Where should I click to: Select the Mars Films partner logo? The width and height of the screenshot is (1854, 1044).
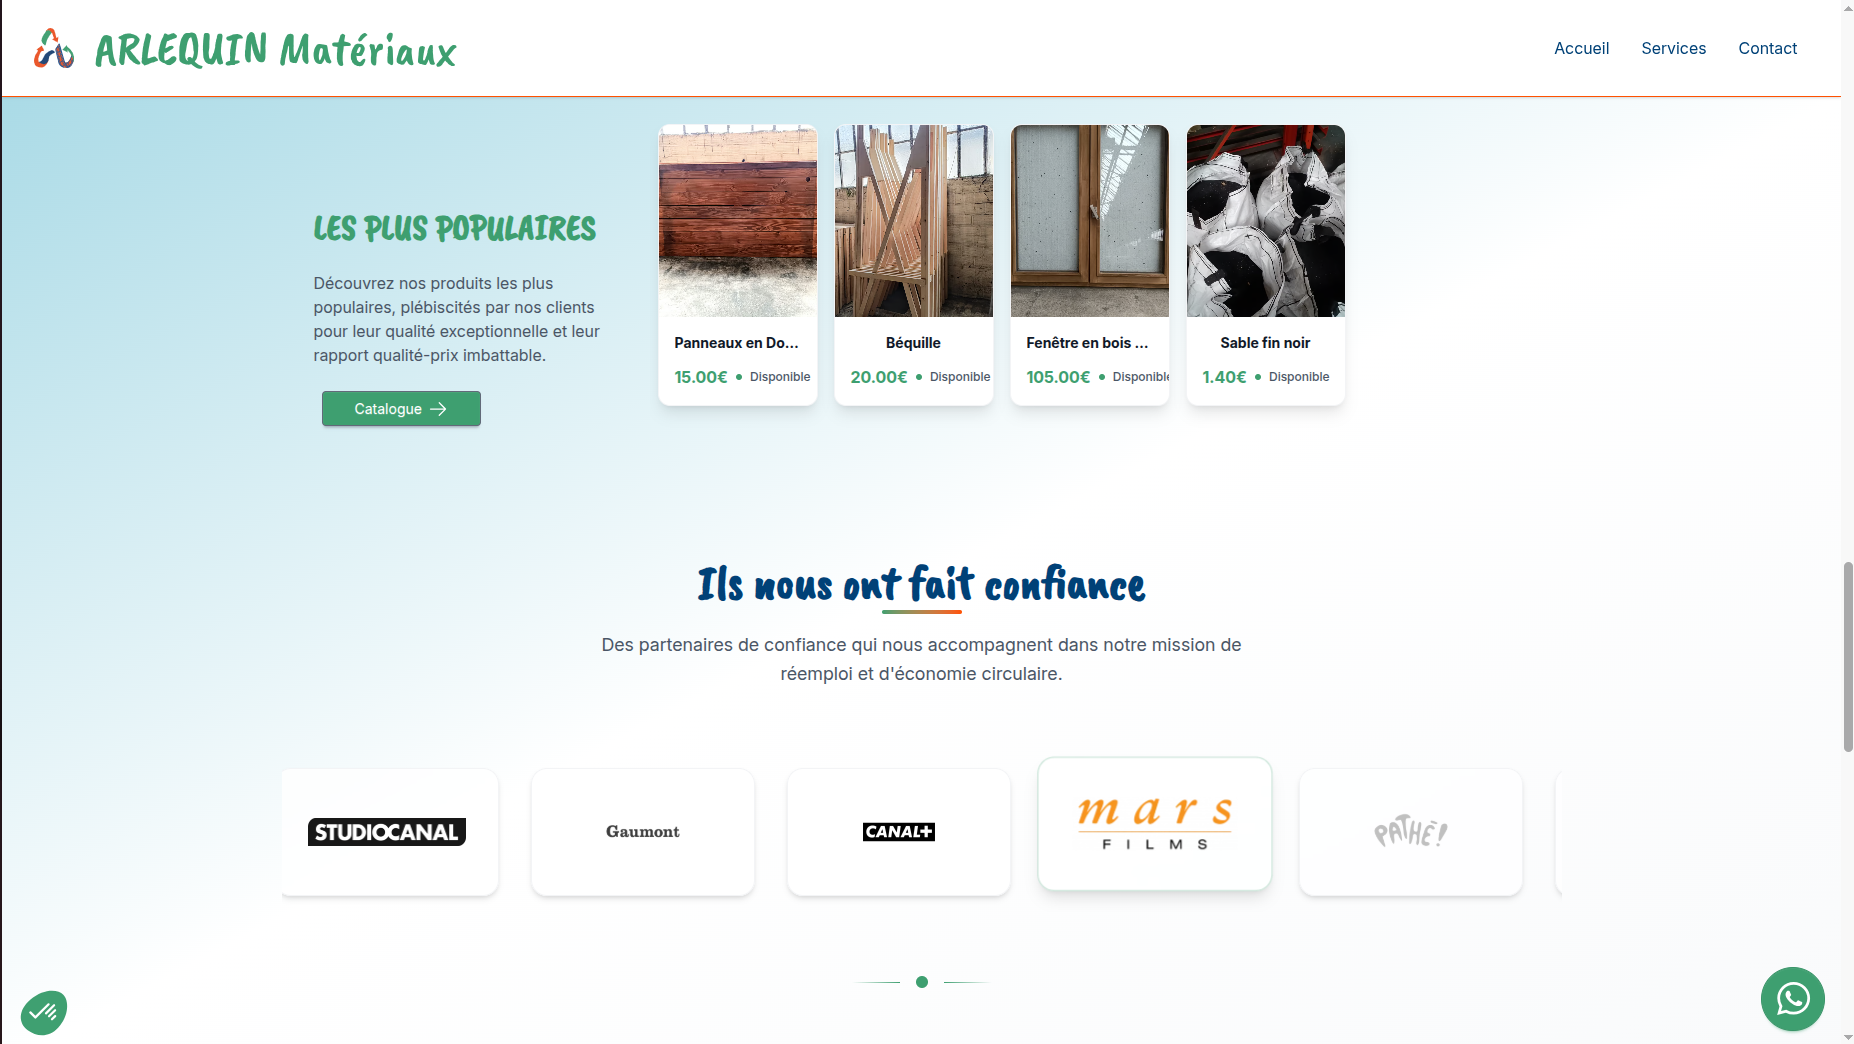1155,823
